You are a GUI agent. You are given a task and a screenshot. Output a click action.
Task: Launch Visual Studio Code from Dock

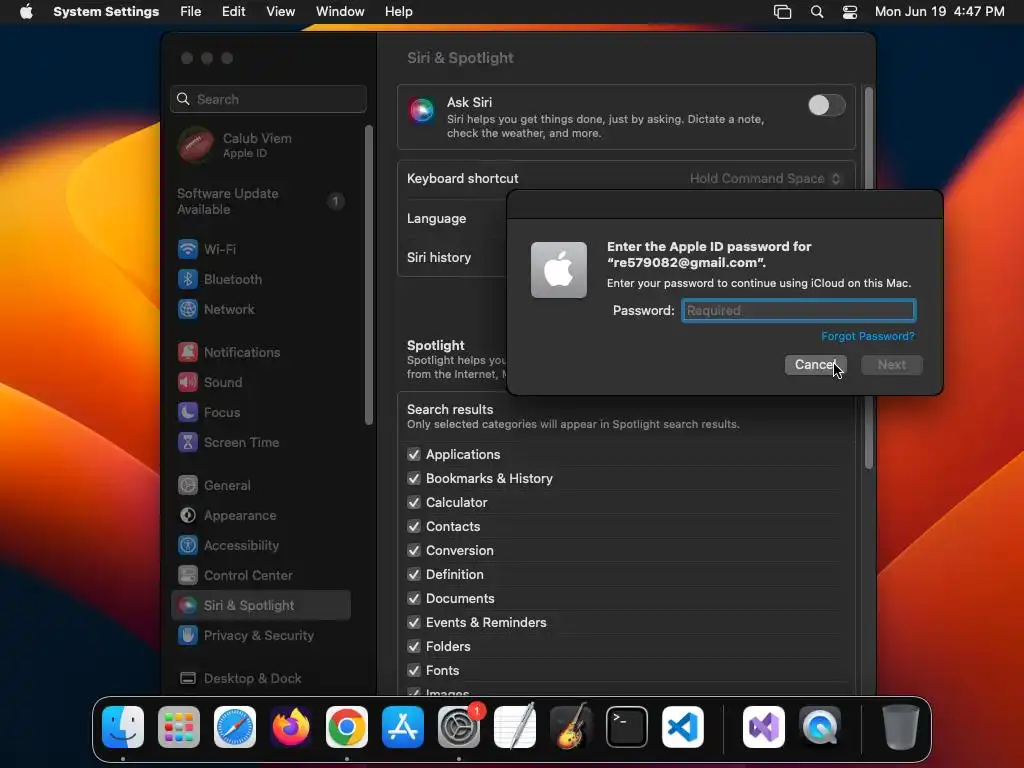[x=683, y=727]
